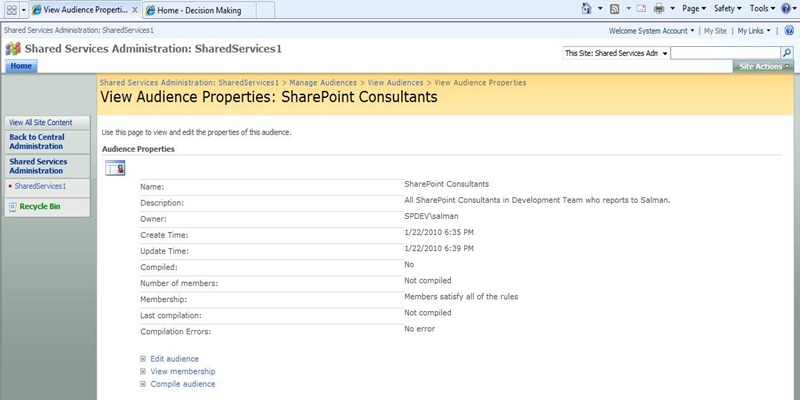This screenshot has height=400, width=800.
Task: Click the Shared Services site logo icon
Action: [x=13, y=49]
